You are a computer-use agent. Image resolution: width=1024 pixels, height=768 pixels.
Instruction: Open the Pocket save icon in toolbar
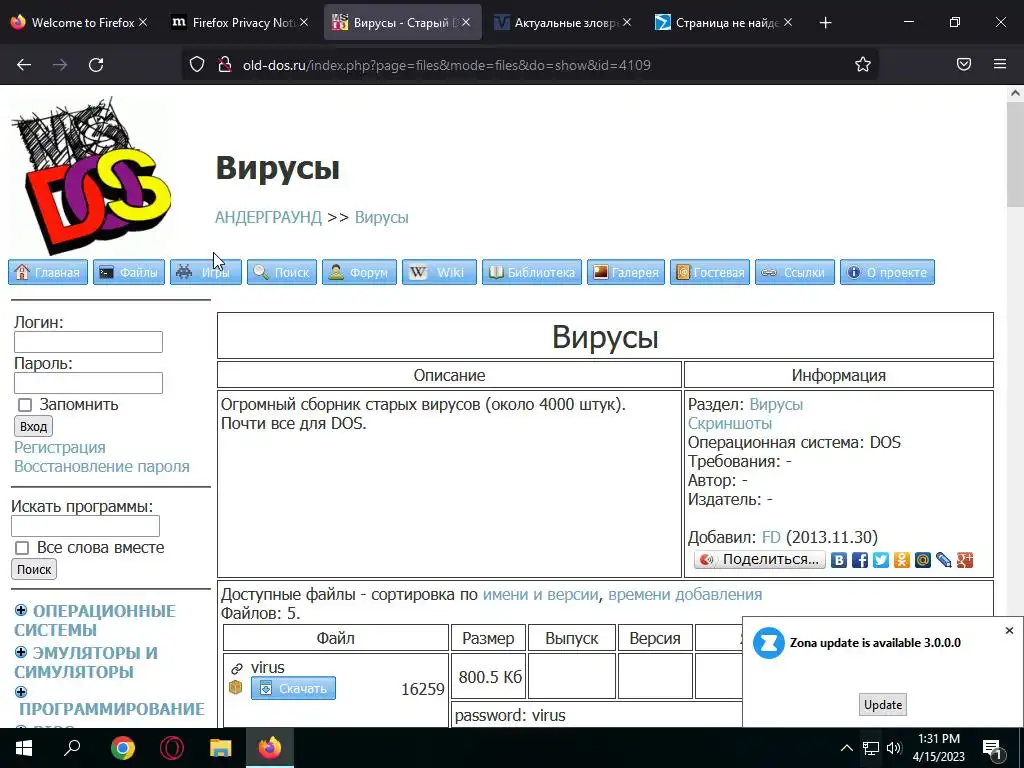coord(964,65)
